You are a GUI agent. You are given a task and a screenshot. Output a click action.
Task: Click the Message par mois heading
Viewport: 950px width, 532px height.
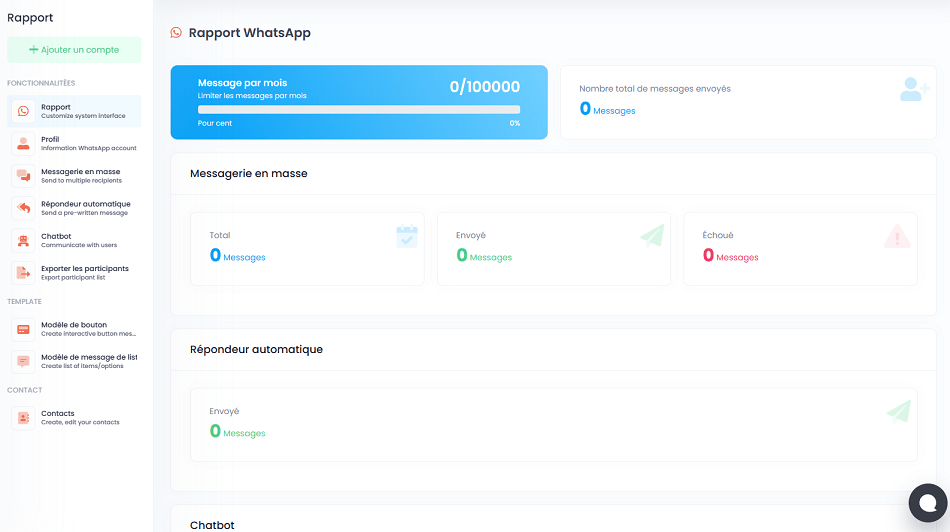click(x=242, y=83)
